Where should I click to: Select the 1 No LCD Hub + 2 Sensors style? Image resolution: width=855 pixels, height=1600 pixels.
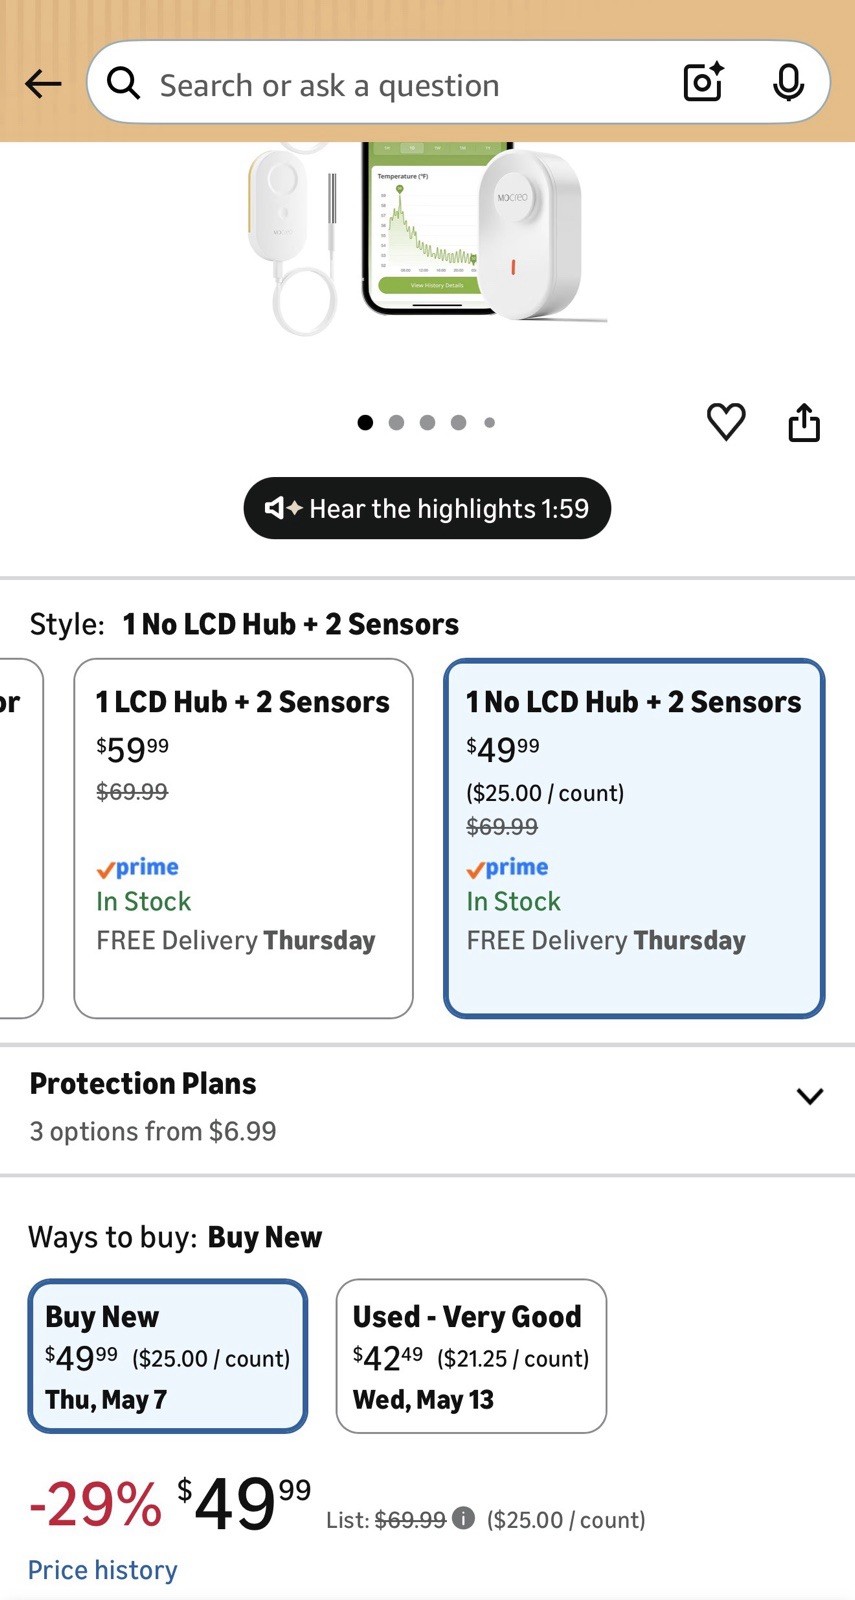tap(634, 838)
